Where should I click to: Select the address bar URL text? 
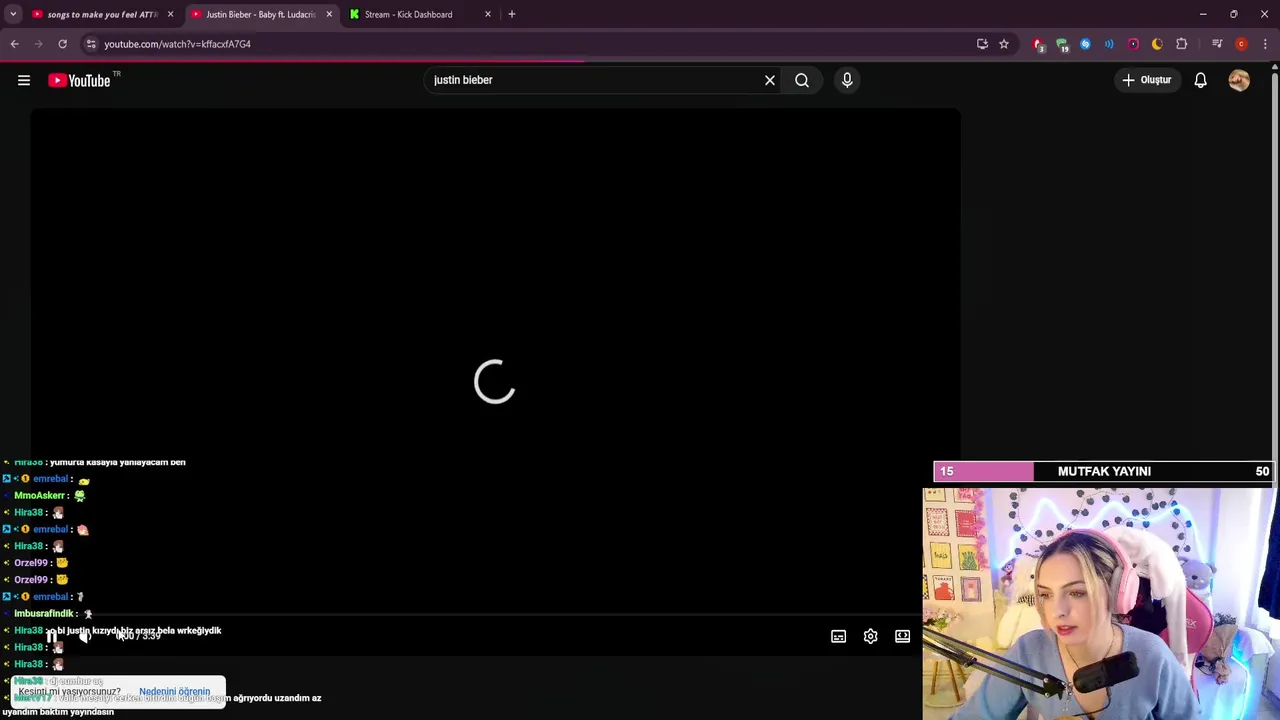tap(177, 44)
